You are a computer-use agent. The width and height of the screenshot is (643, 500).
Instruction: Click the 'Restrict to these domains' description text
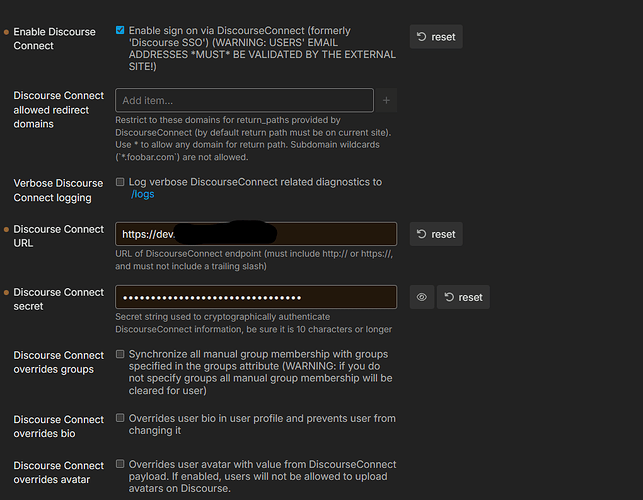[x=253, y=139]
